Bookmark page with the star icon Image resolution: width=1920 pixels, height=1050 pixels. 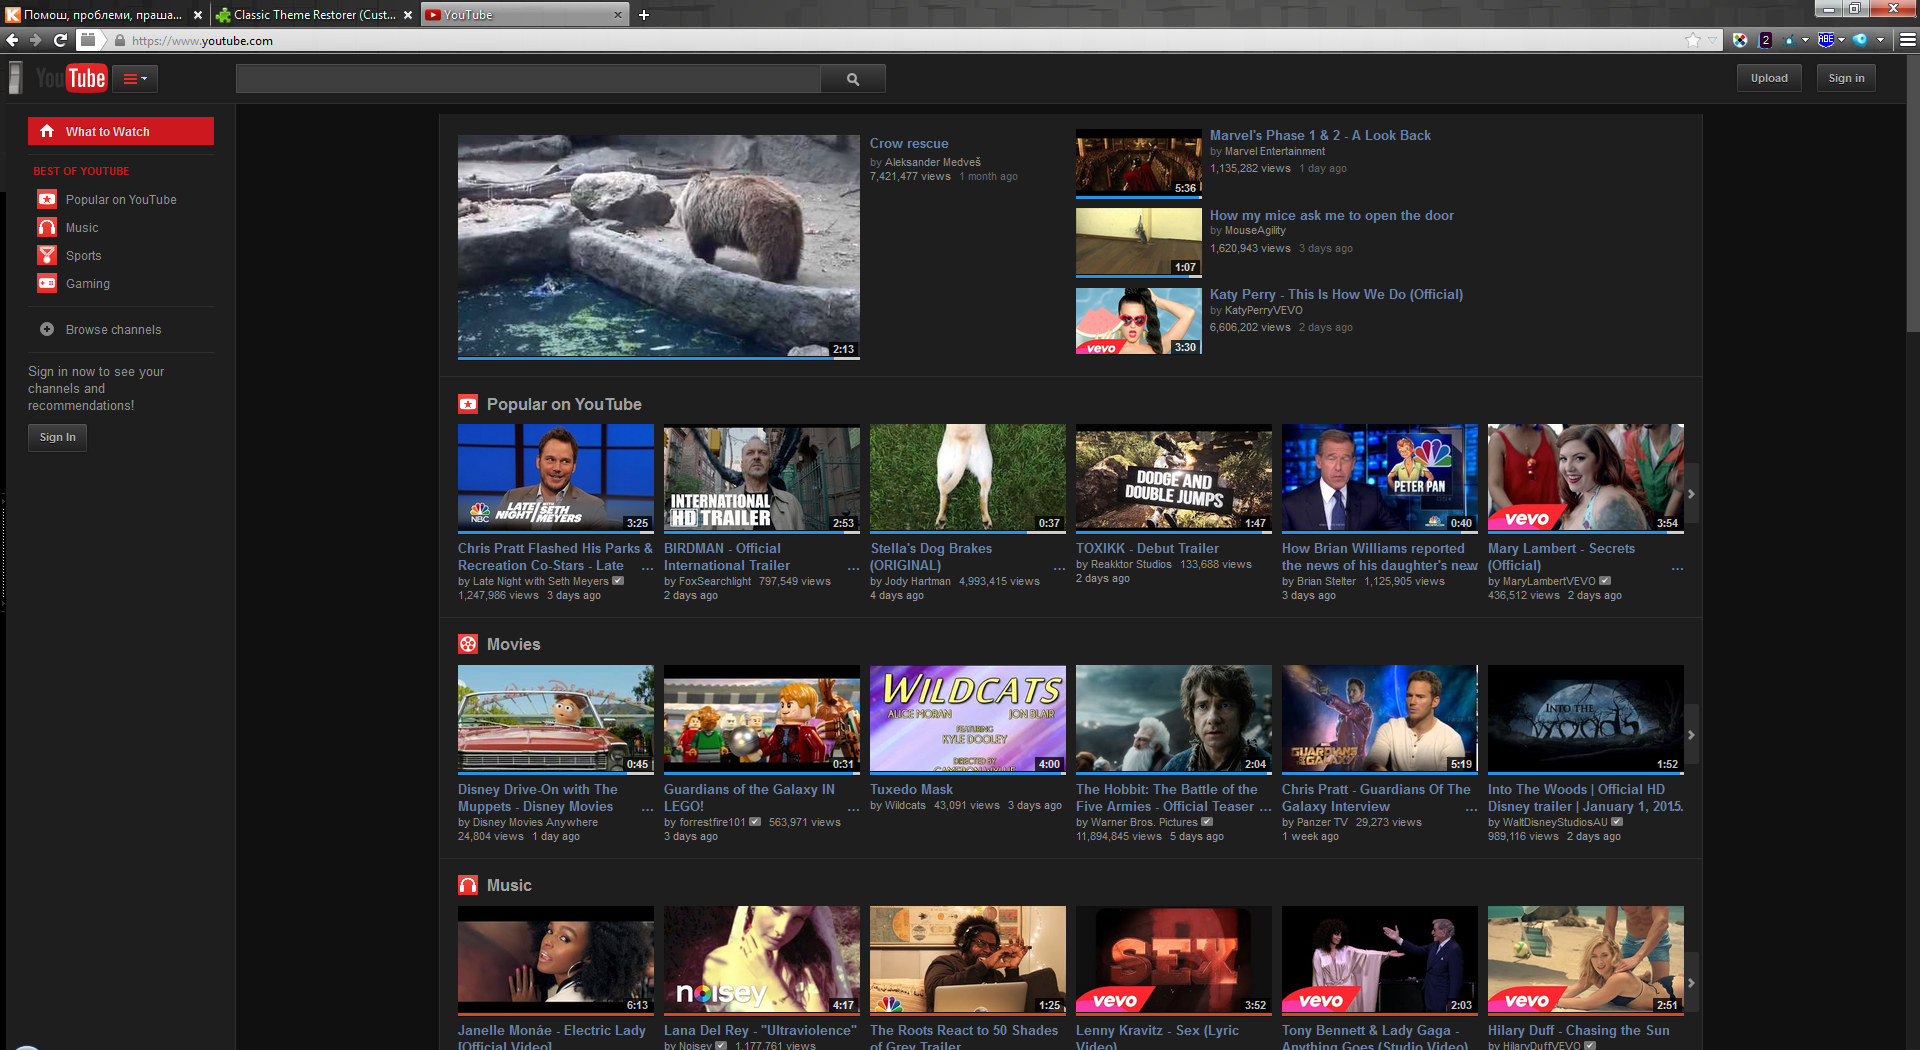pos(1692,40)
